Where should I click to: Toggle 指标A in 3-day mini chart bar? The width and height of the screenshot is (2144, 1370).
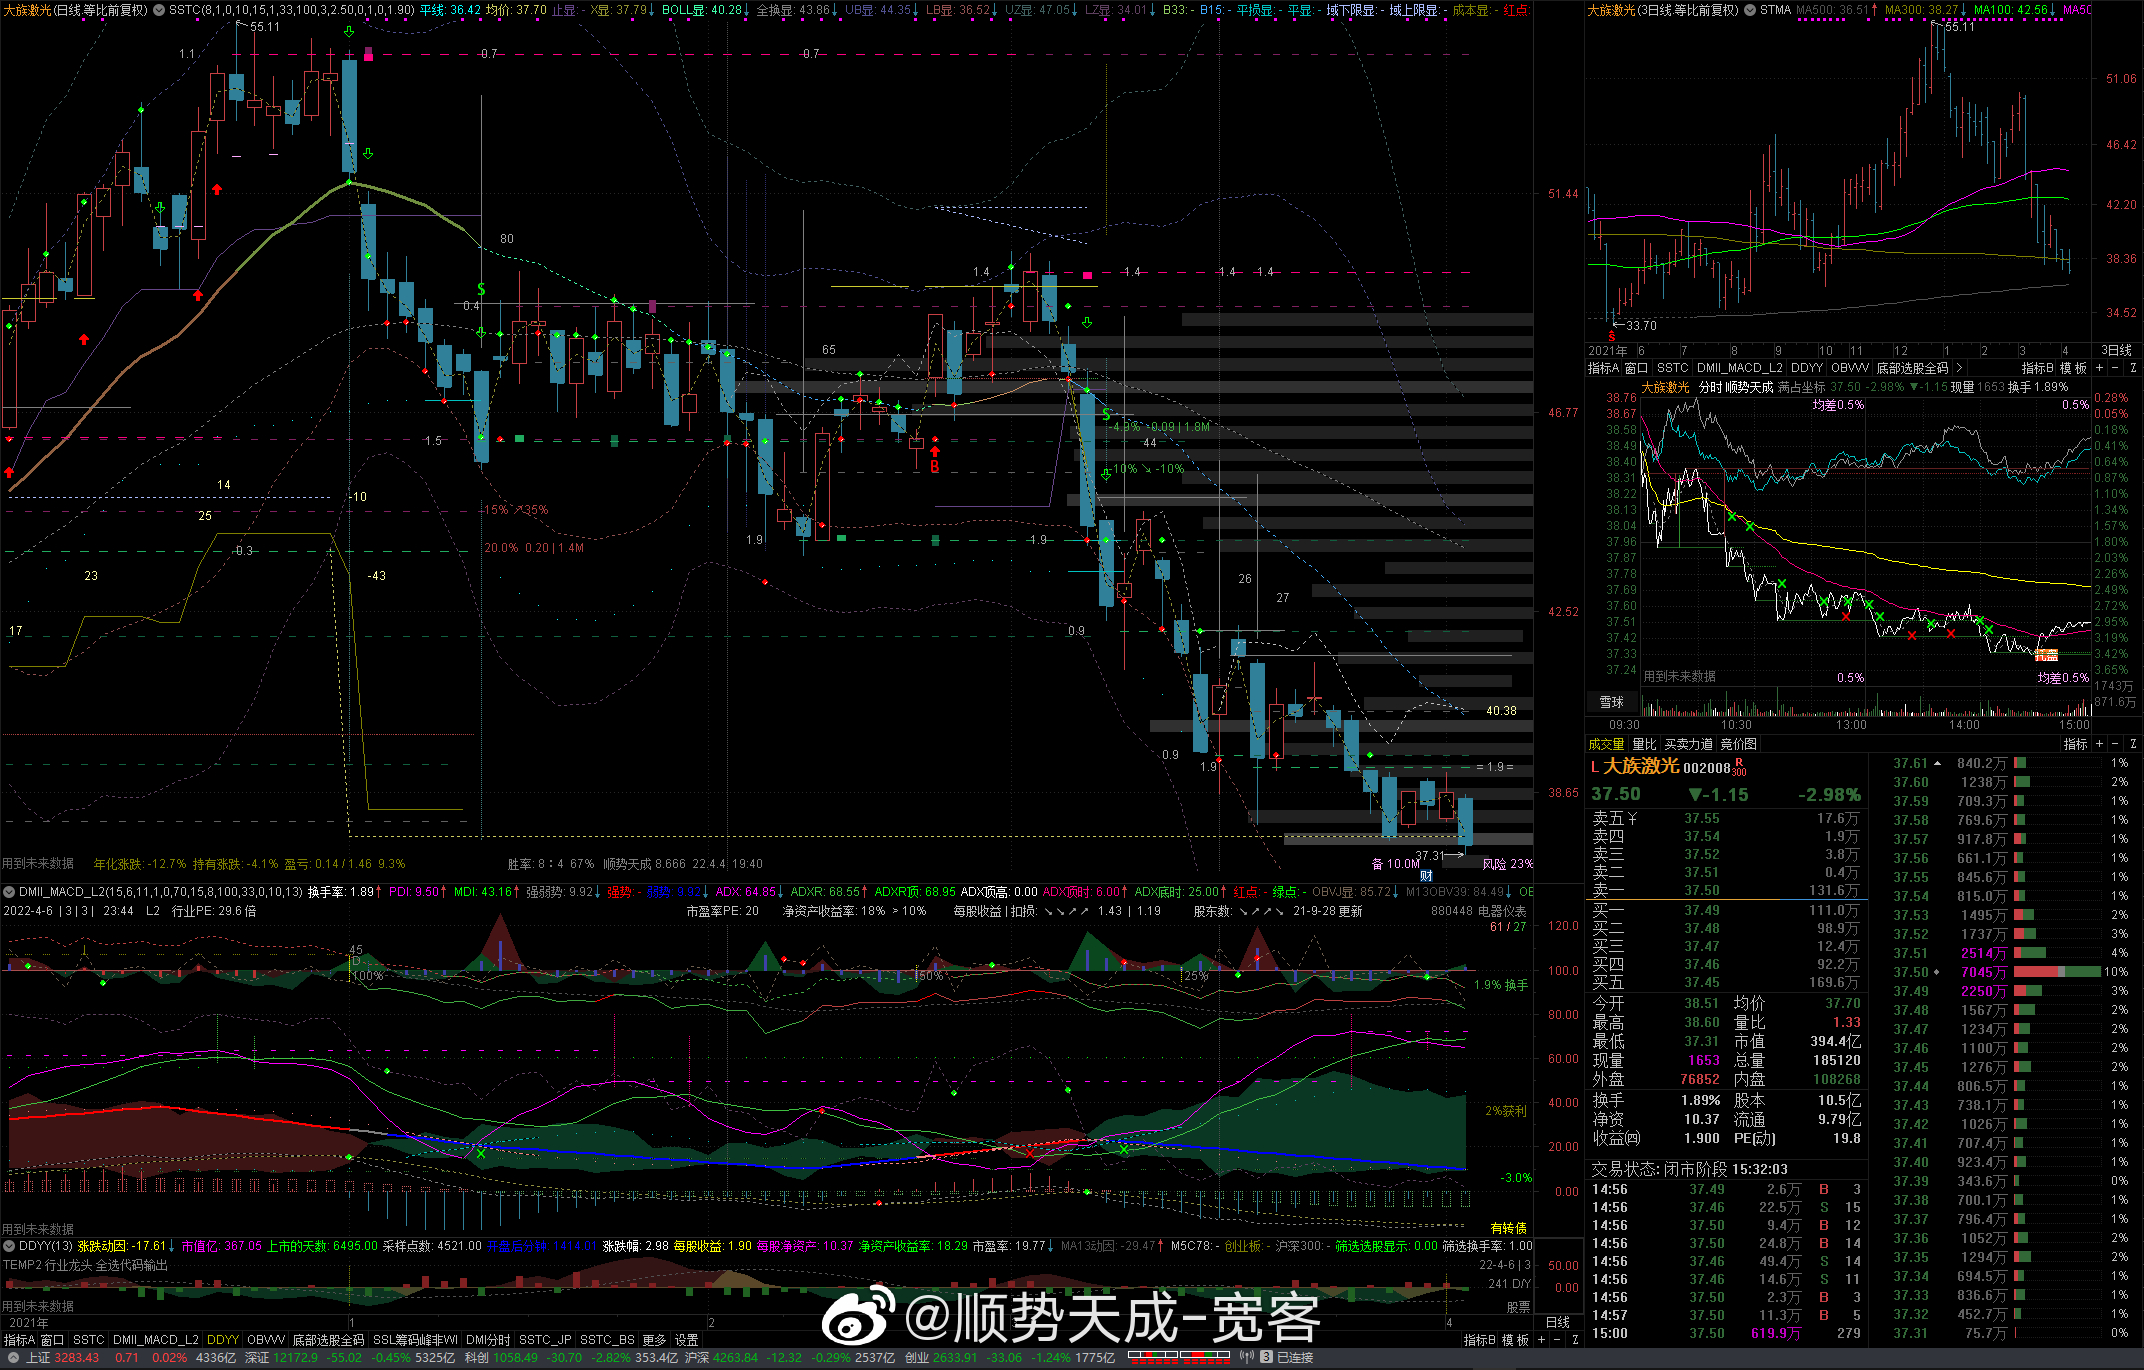pyautogui.click(x=1603, y=368)
